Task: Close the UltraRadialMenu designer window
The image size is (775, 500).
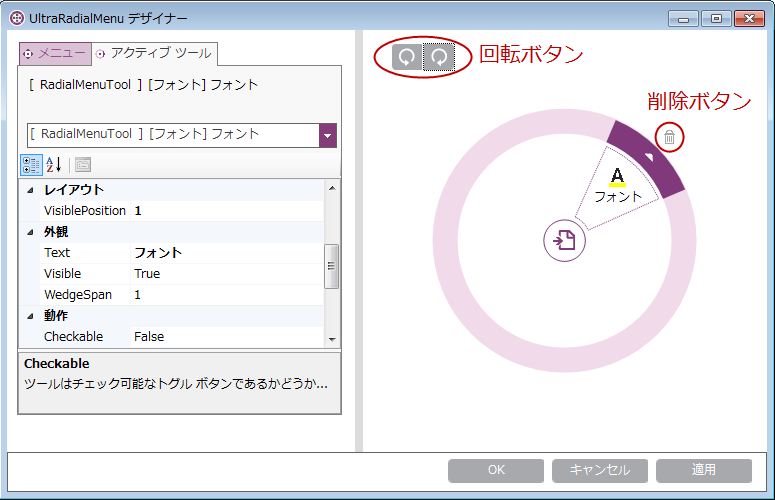Action: pos(749,19)
